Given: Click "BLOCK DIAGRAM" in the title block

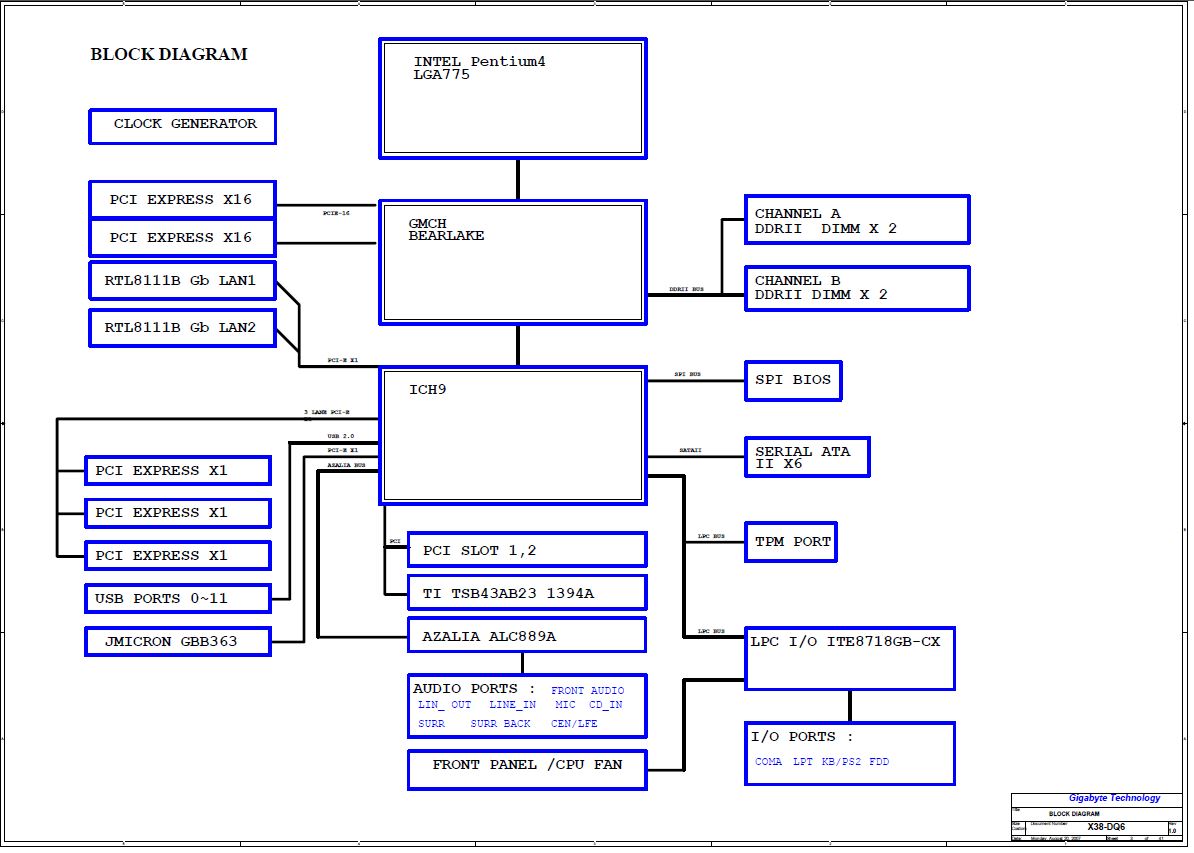Looking at the screenshot, I should [x=1074, y=814].
